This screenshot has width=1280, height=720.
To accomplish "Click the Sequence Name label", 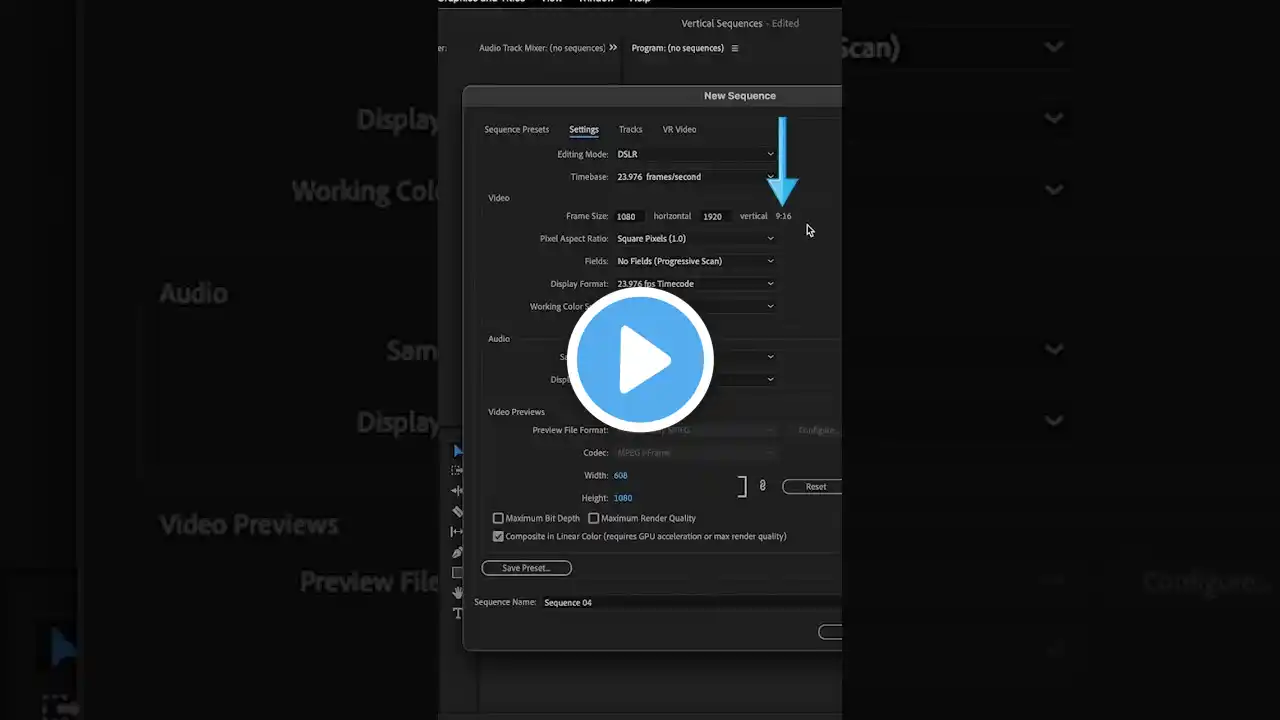I will [505, 603].
